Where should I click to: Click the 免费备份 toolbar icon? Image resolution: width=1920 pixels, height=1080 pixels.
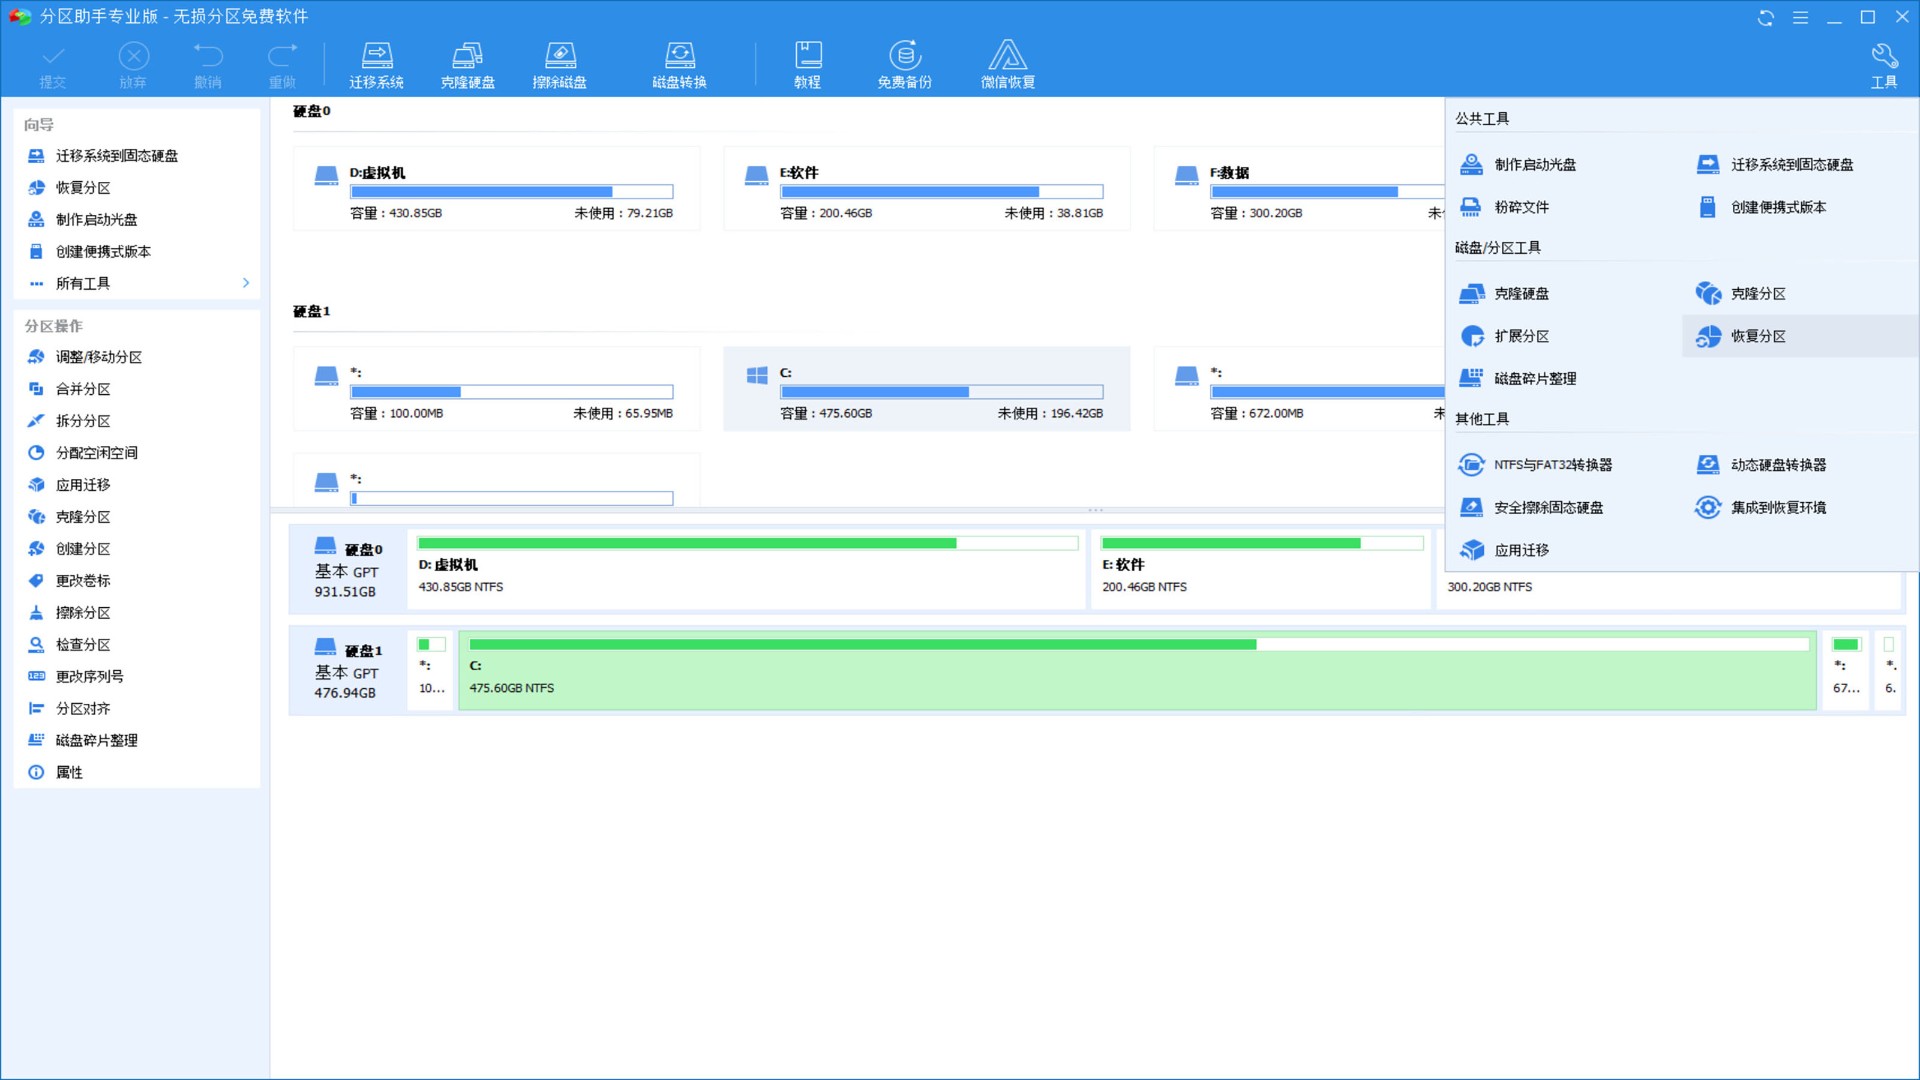(x=904, y=65)
